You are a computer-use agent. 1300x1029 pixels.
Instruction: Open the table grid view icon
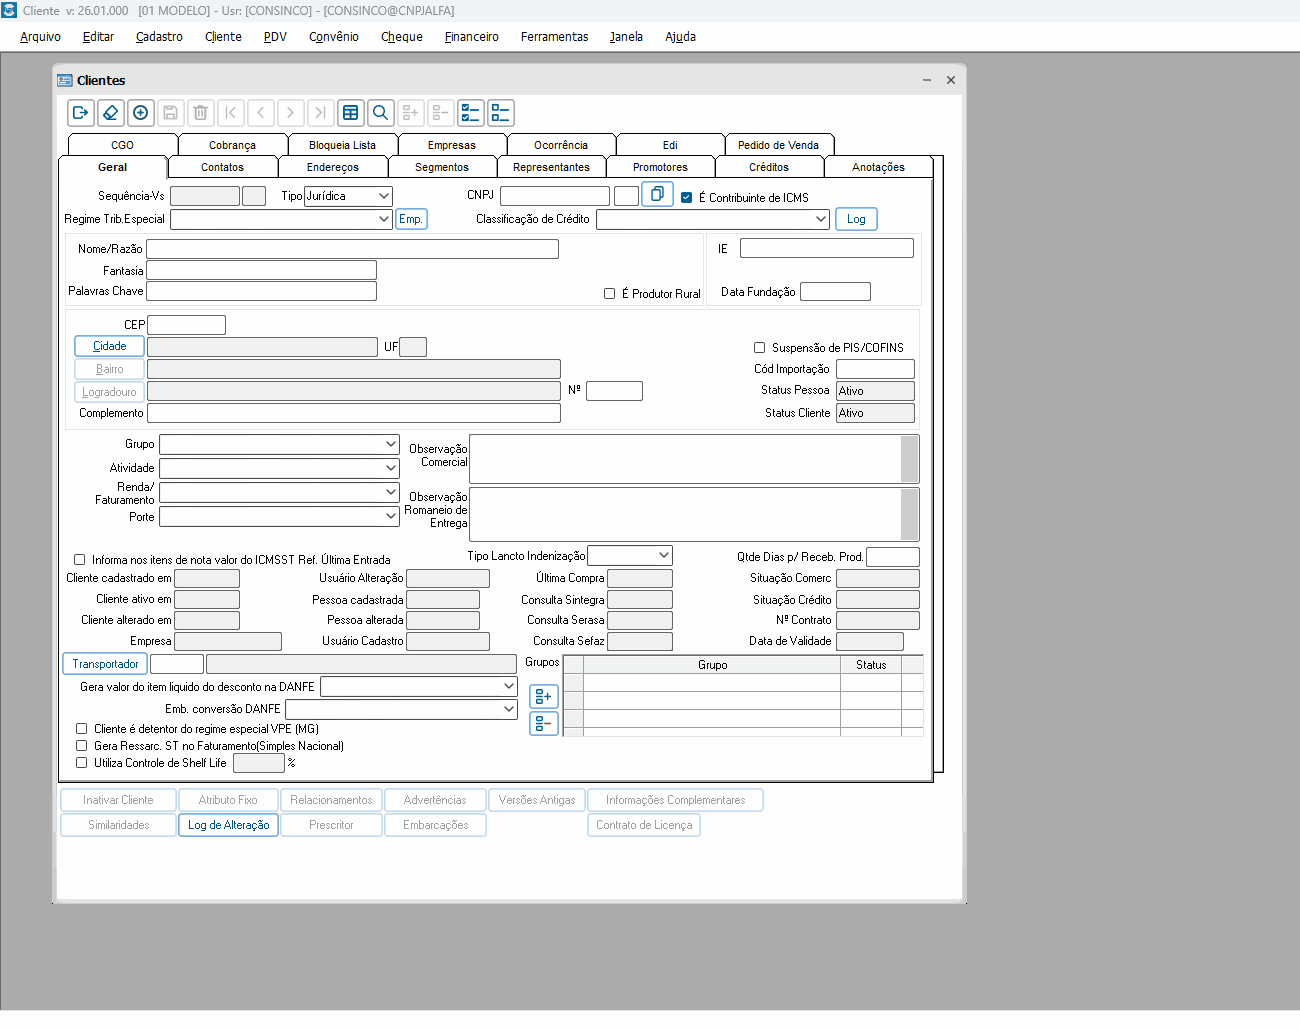coord(351,113)
